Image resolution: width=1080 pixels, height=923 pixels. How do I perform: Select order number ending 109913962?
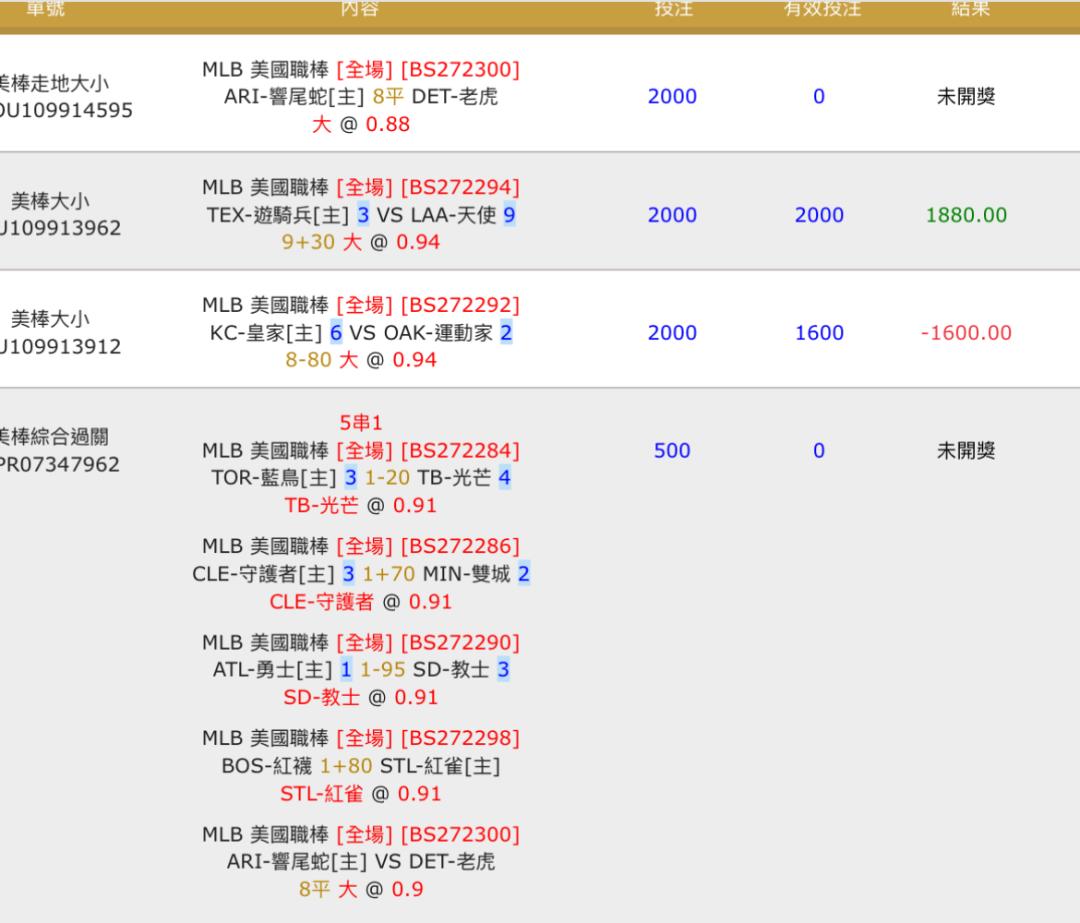tap(61, 228)
